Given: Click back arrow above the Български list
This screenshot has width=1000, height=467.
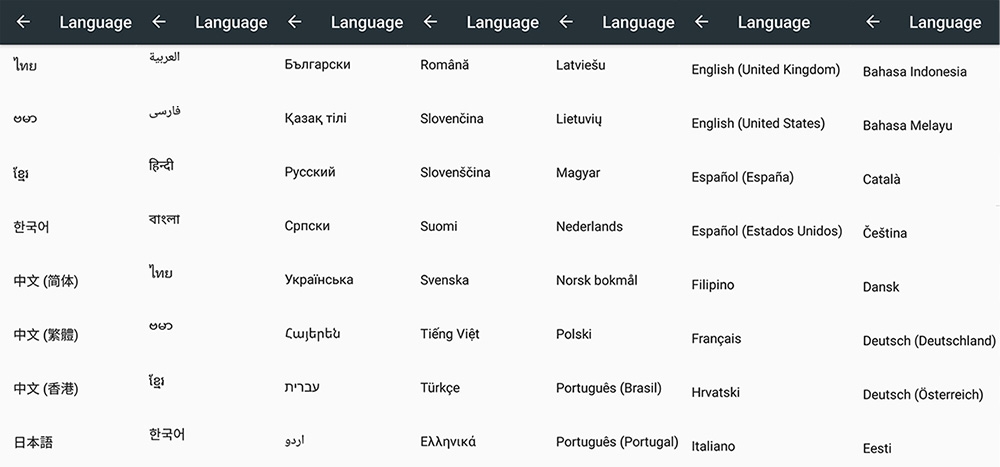Looking at the screenshot, I should point(294,22).
